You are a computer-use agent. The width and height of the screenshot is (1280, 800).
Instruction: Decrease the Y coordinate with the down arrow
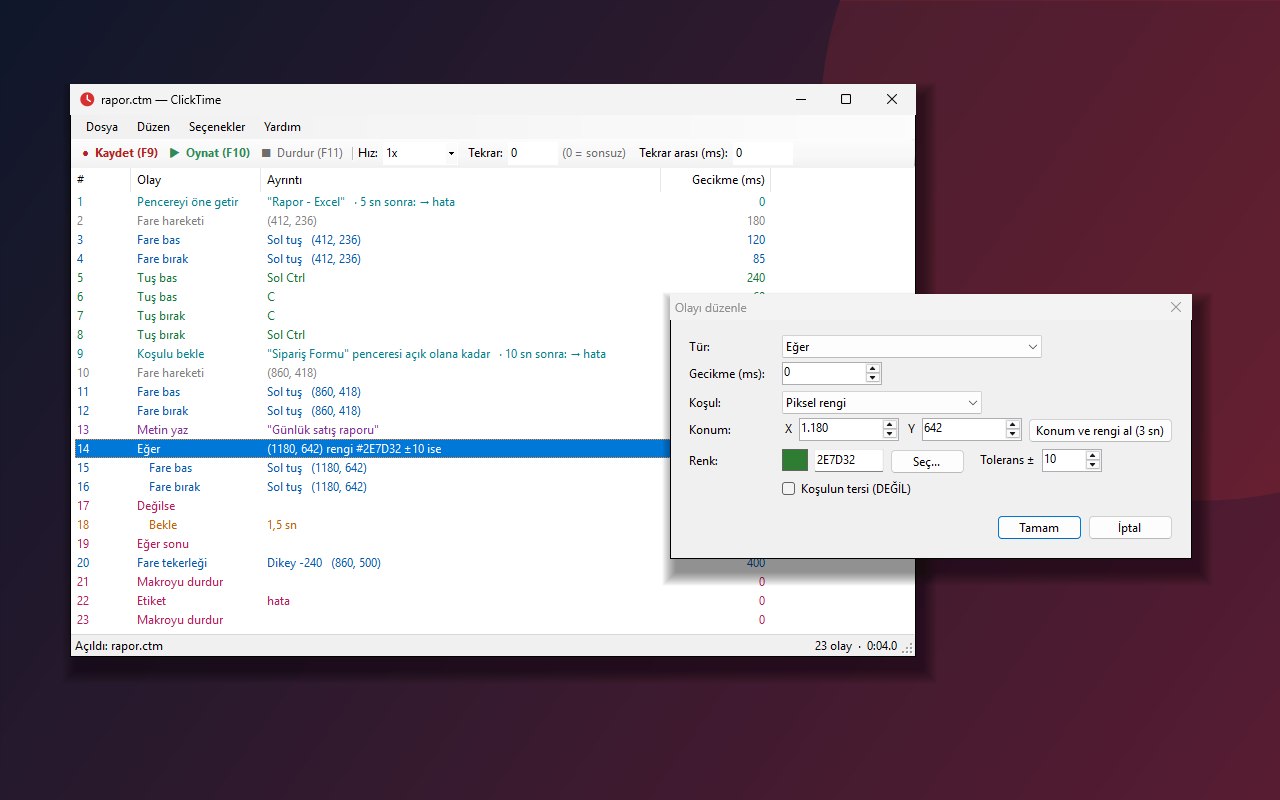click(1012, 434)
